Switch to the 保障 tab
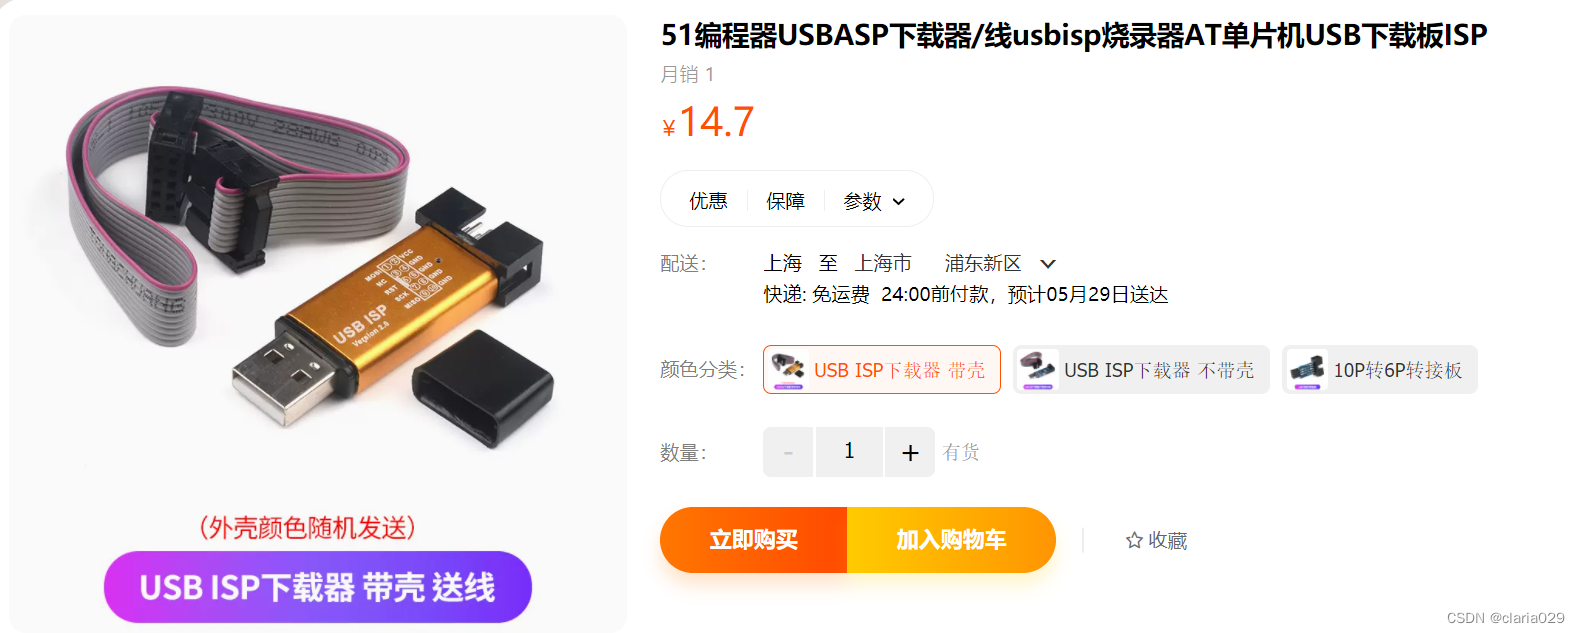This screenshot has height=633, width=1580. pos(785,201)
